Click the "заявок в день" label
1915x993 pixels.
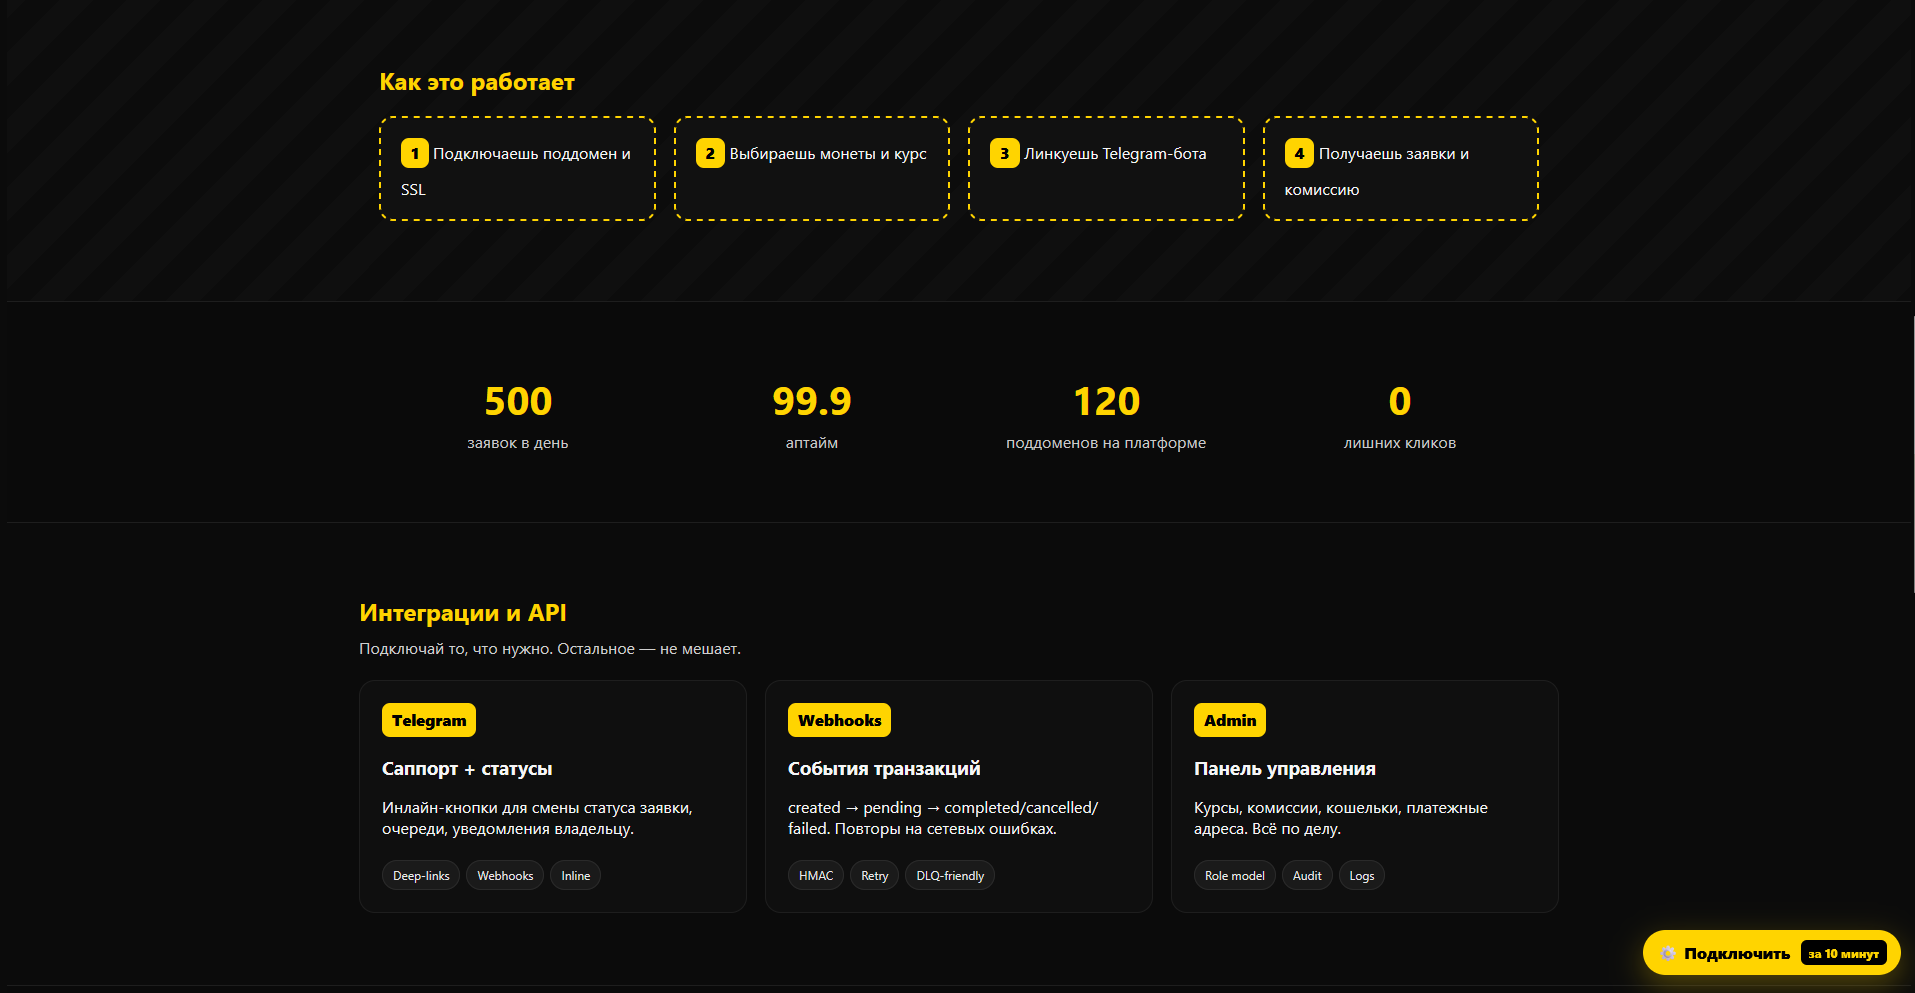(x=518, y=443)
